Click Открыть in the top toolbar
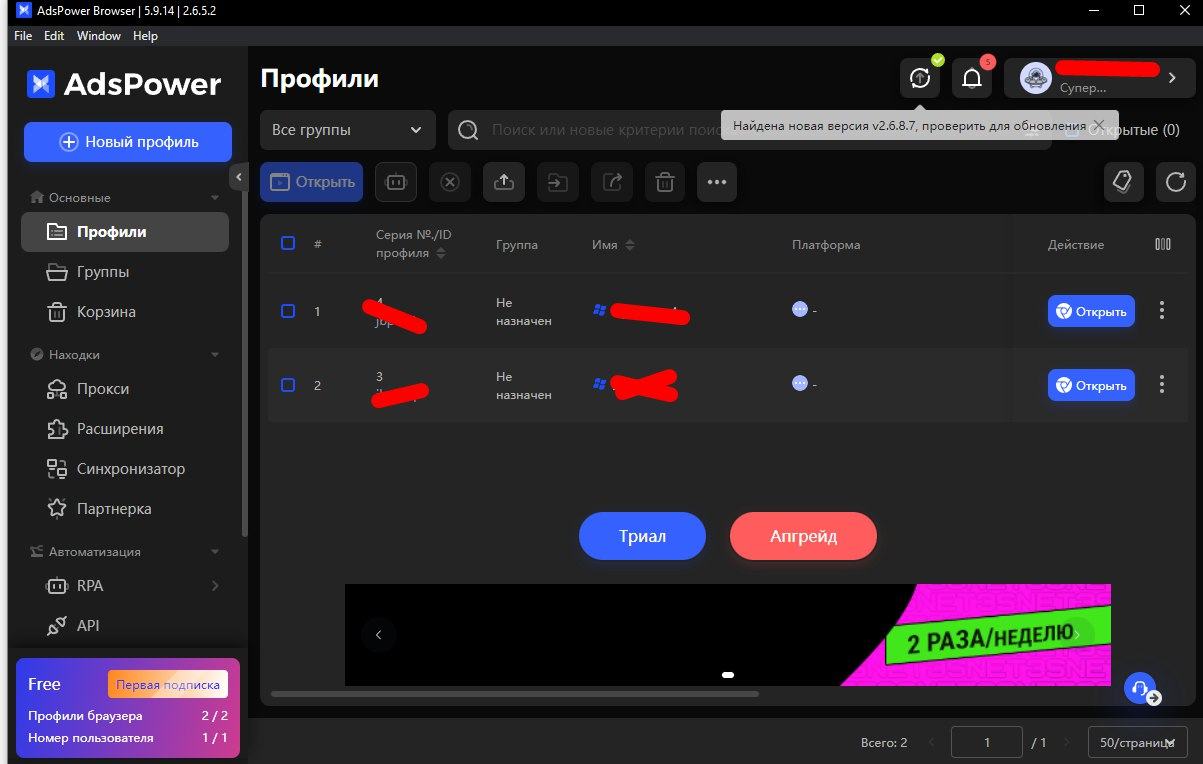The height and width of the screenshot is (764, 1203). pyautogui.click(x=312, y=182)
